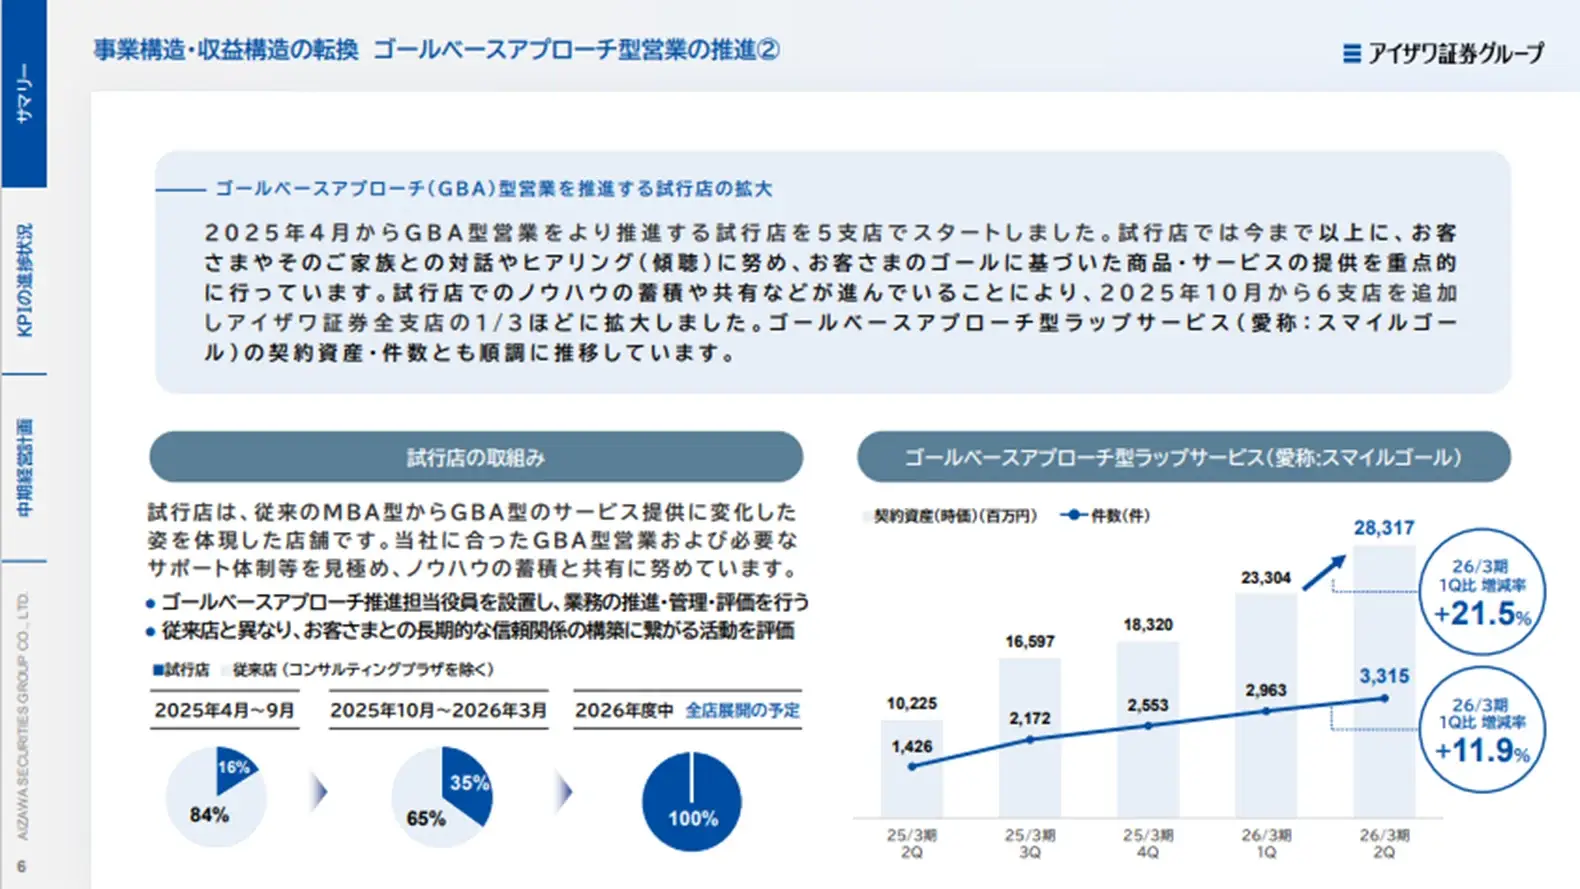Click the 全店展開の予定 blue text

[742, 710]
